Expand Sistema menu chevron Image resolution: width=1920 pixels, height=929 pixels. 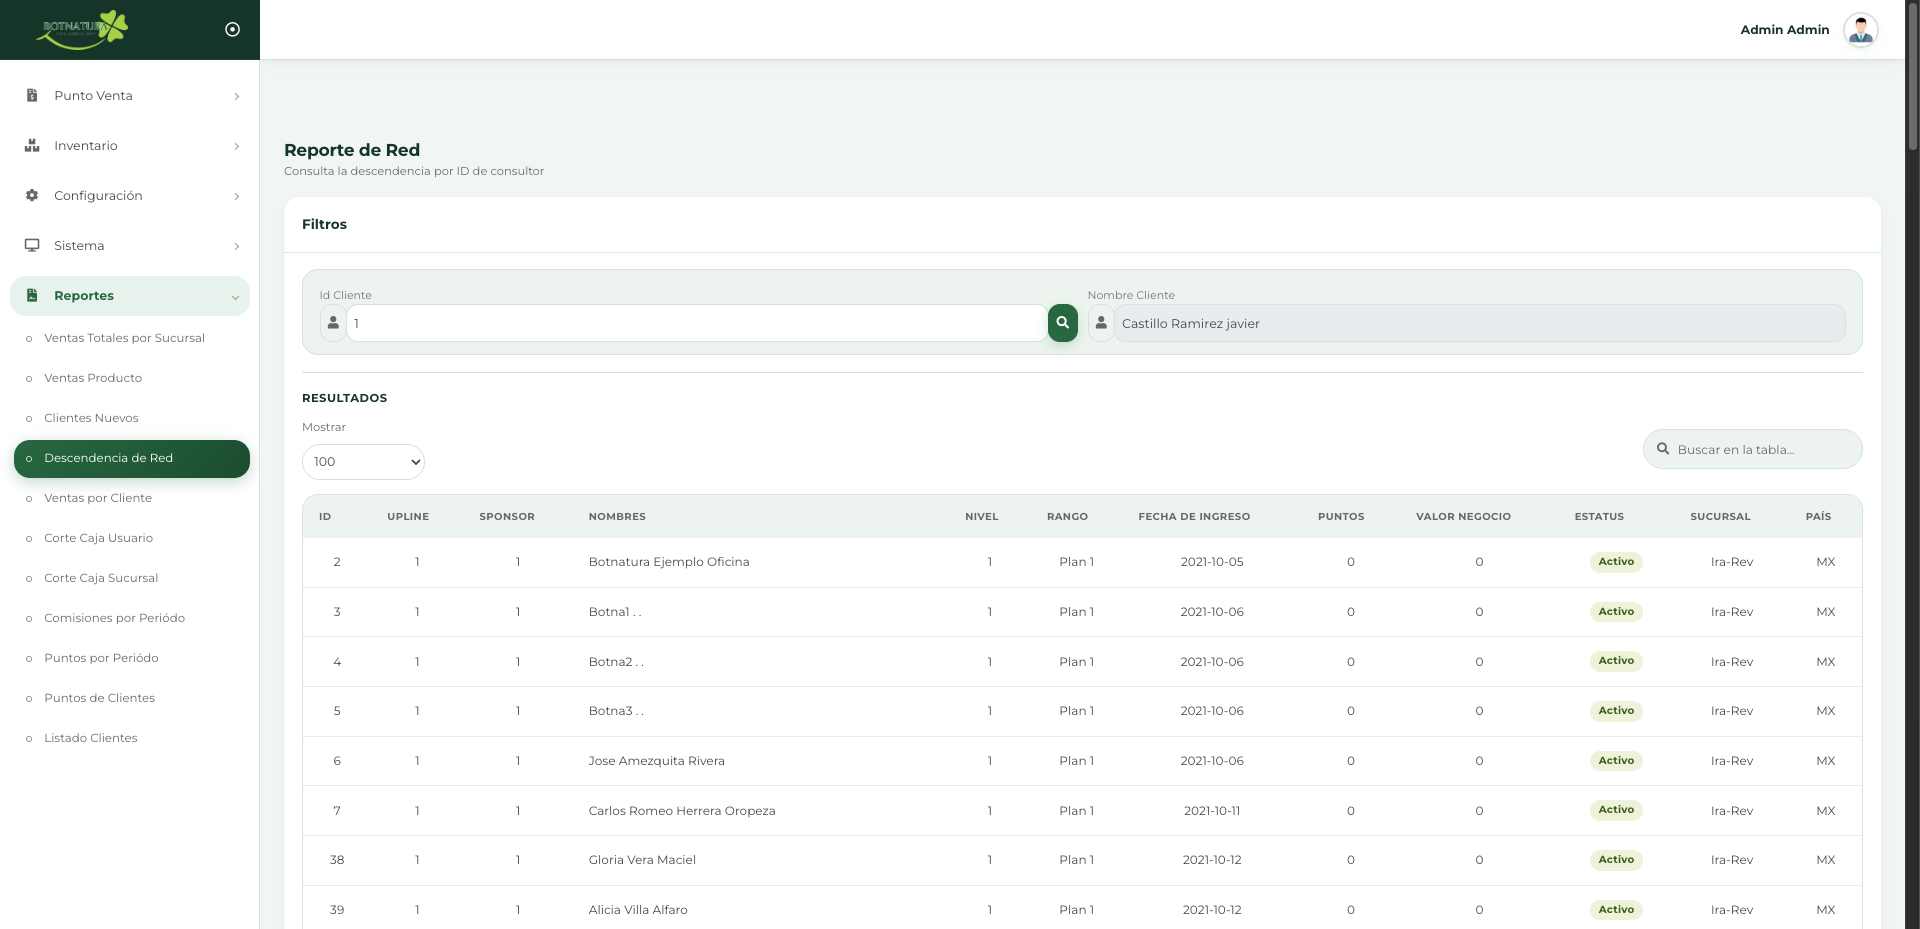[x=236, y=247]
